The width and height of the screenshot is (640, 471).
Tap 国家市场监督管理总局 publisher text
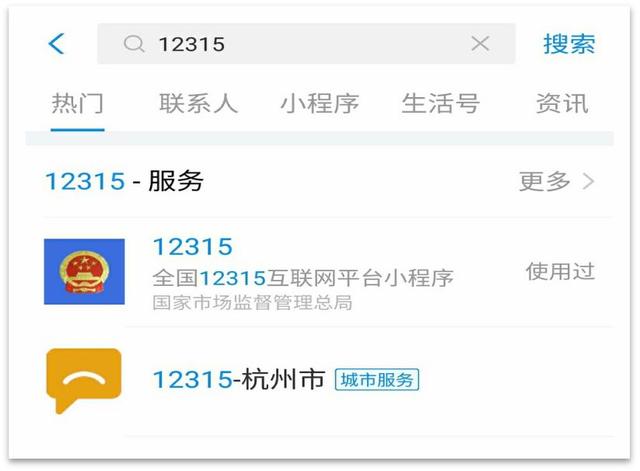tap(252, 303)
